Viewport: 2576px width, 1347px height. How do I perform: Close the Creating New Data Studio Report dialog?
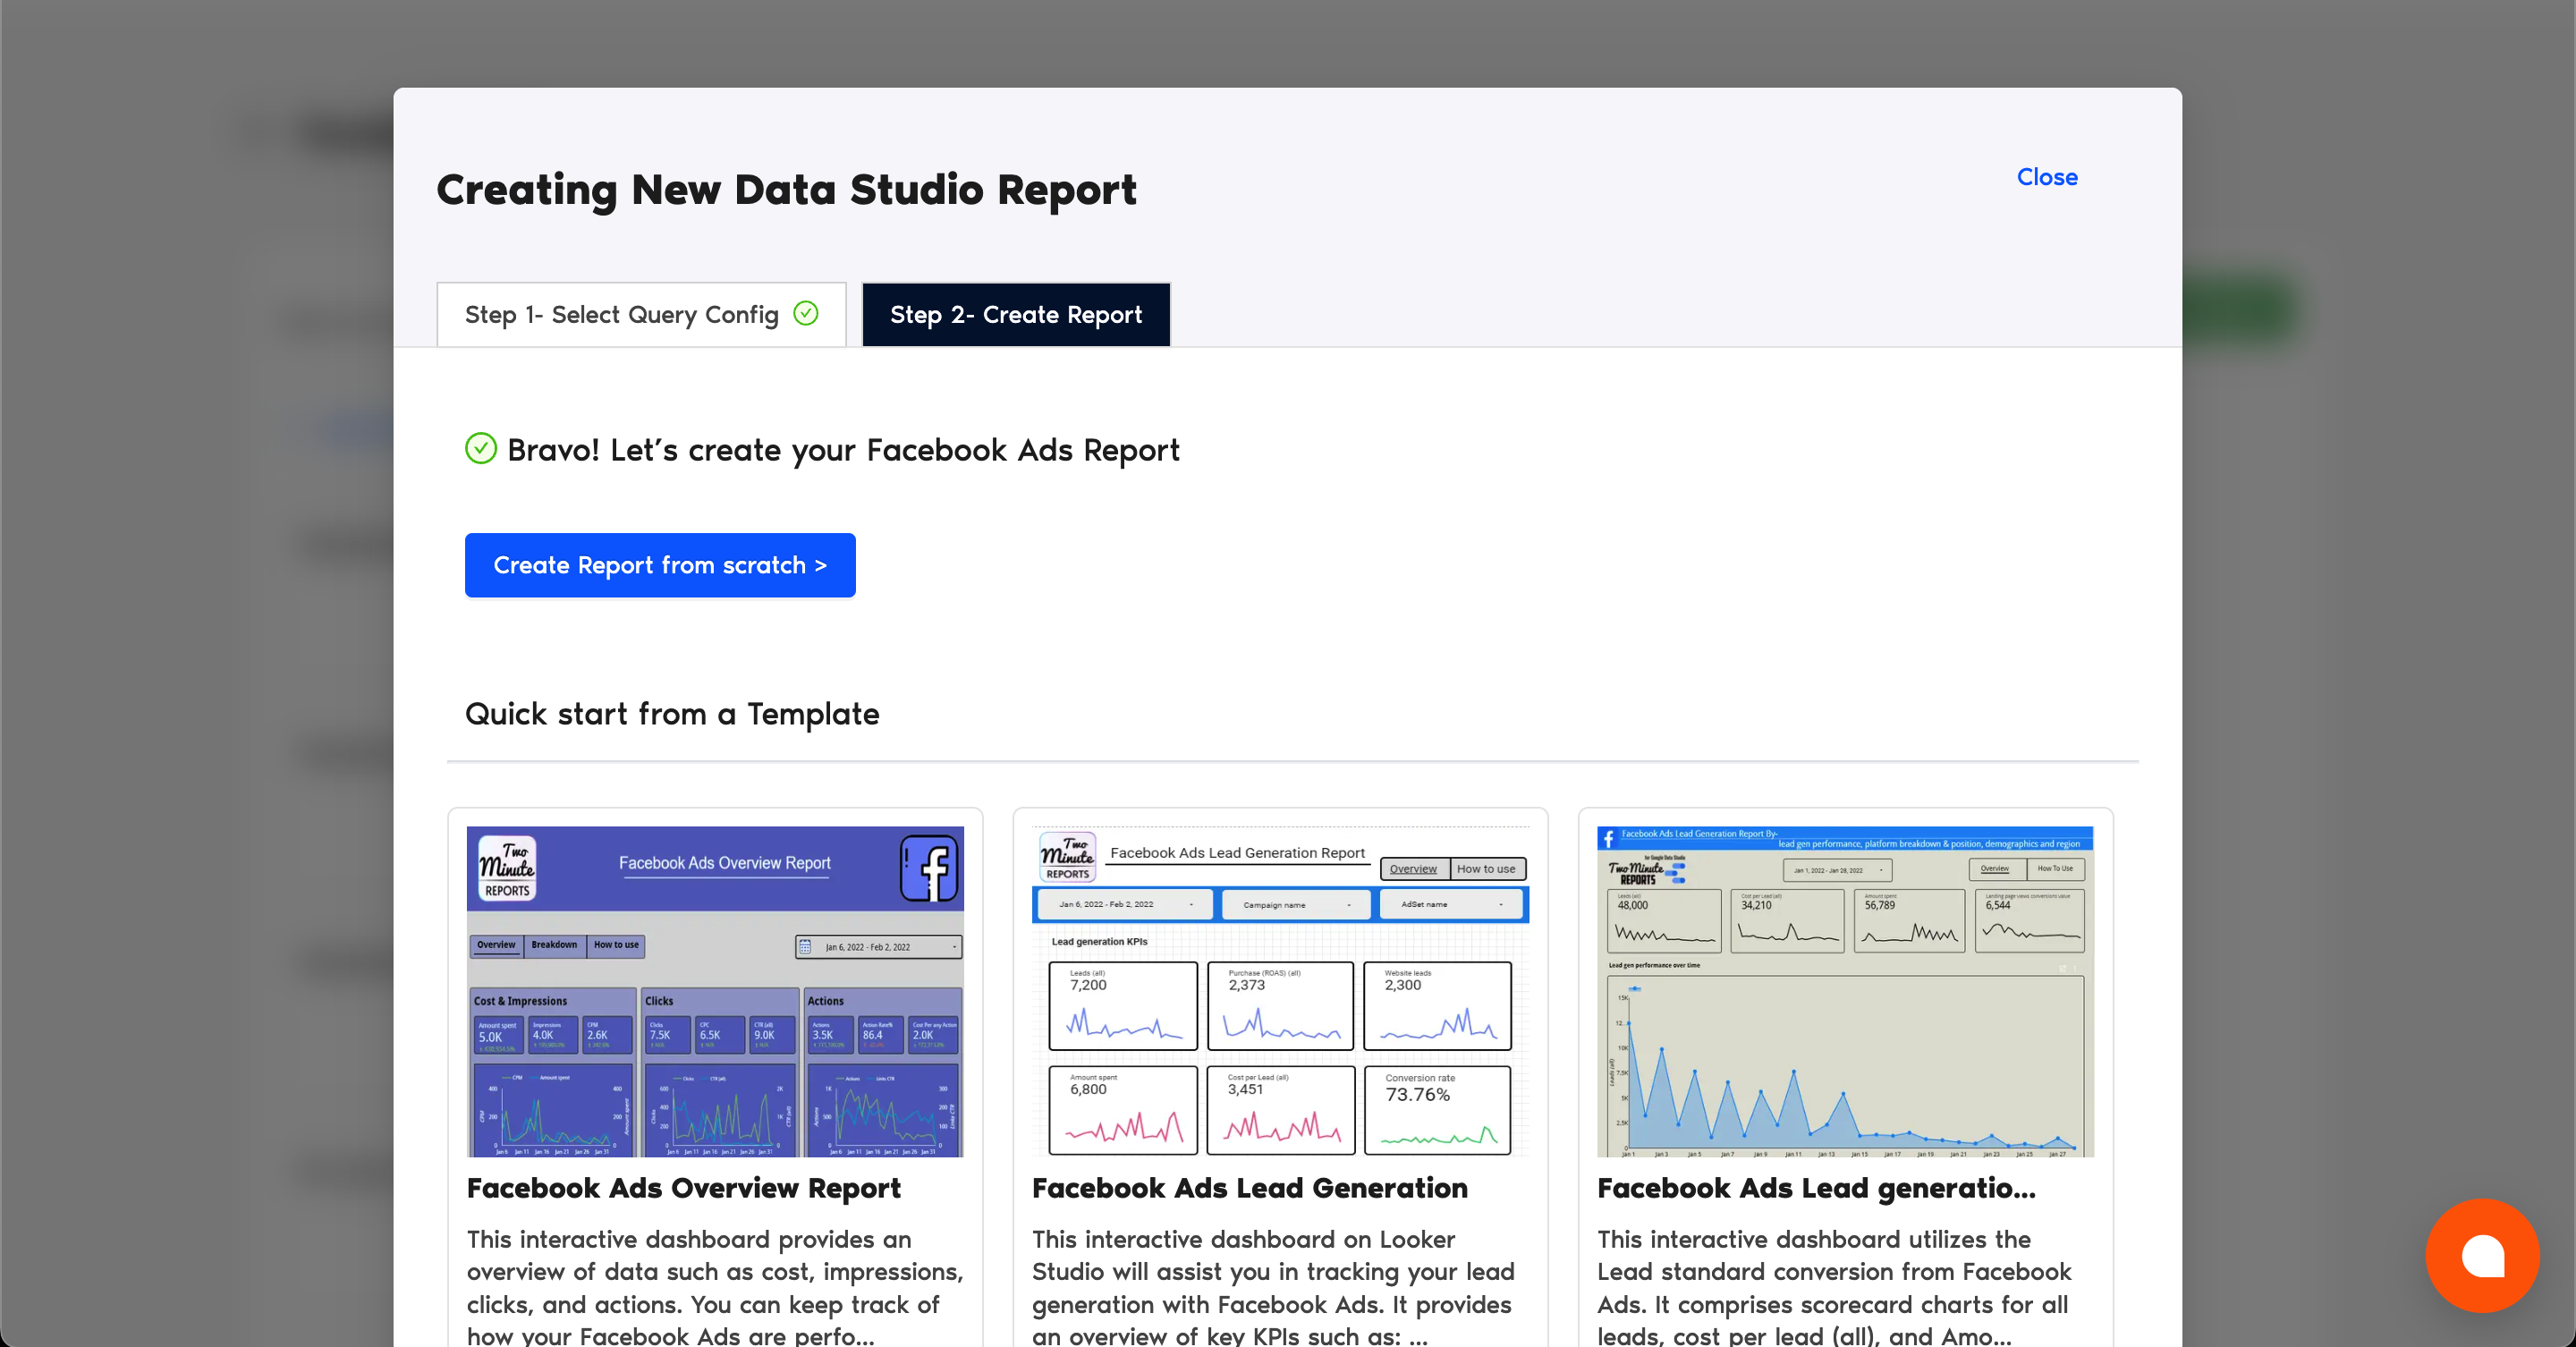click(x=2046, y=177)
